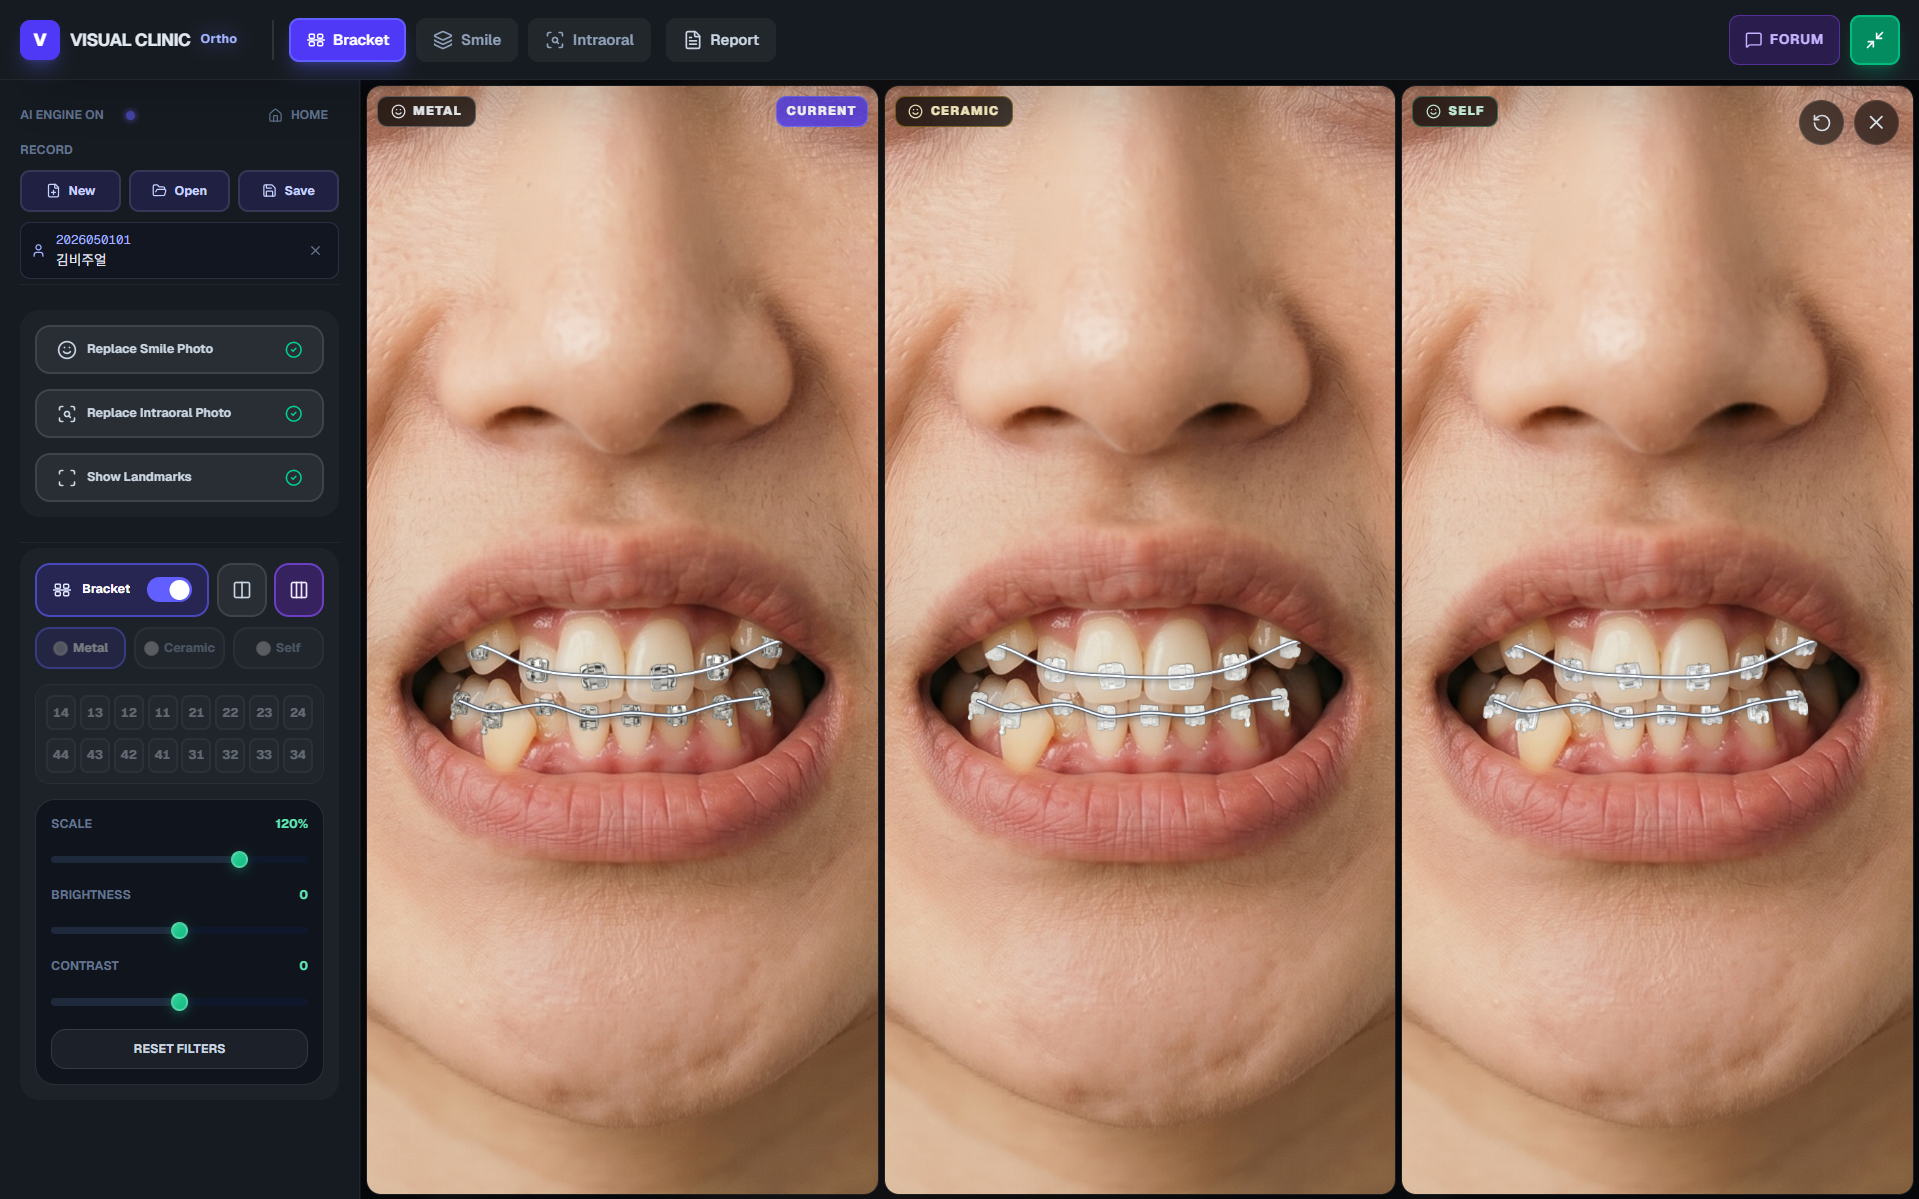
Task: Click the green collapse fullscreen icon
Action: tap(1874, 40)
